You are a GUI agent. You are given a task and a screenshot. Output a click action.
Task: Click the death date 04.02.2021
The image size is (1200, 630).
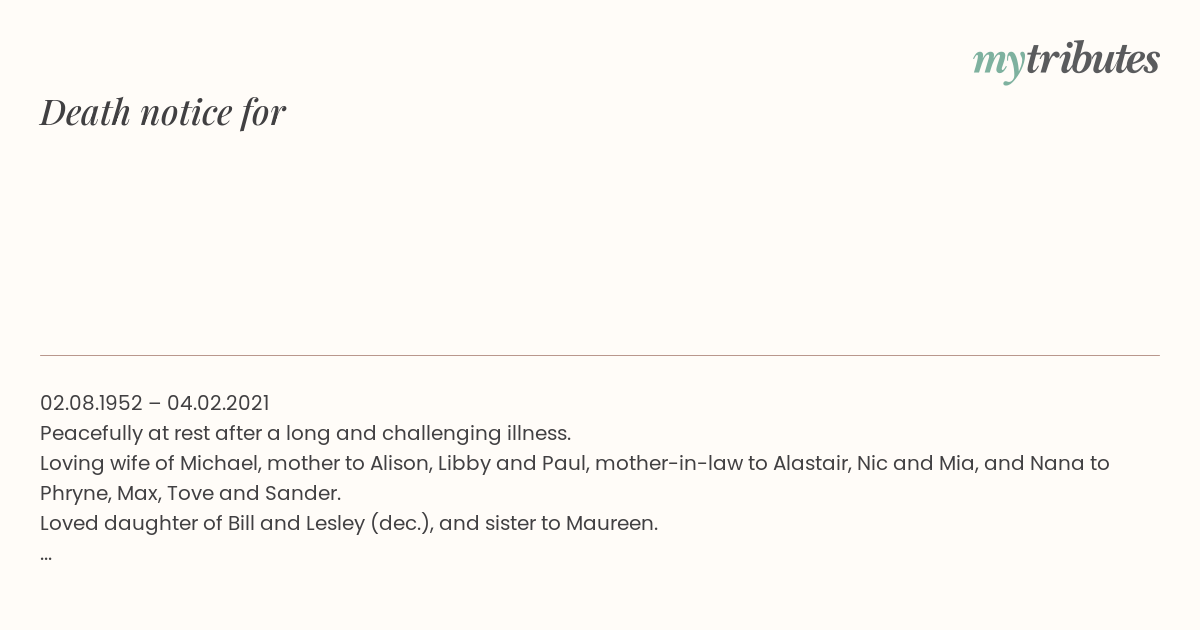click(218, 403)
